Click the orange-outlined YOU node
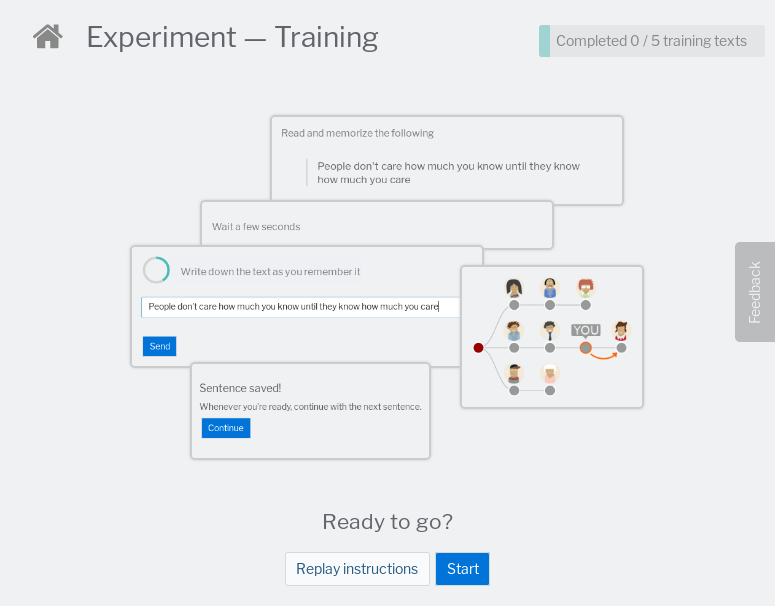 (586, 348)
